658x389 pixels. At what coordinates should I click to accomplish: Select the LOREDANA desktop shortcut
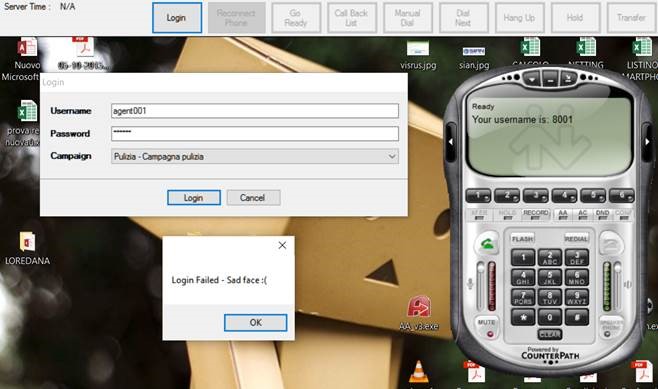click(27, 248)
